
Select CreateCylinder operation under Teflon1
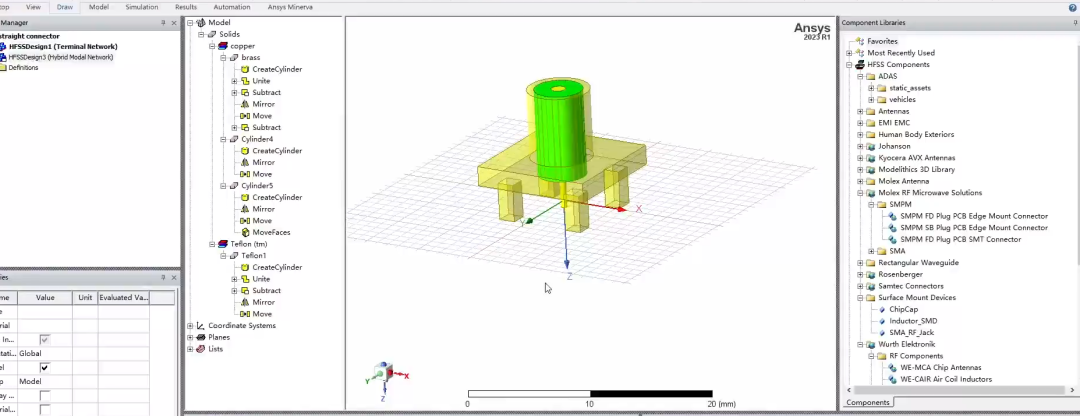277,267
